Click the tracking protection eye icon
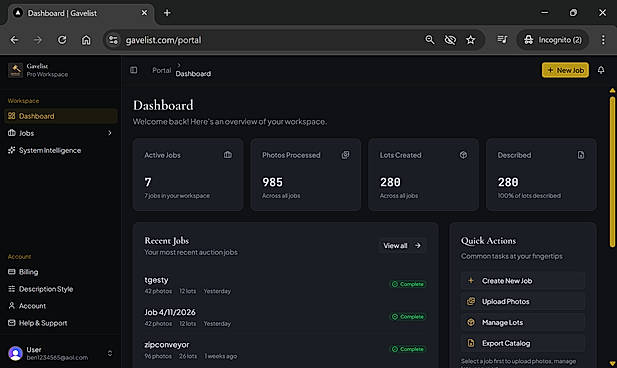 (450, 40)
